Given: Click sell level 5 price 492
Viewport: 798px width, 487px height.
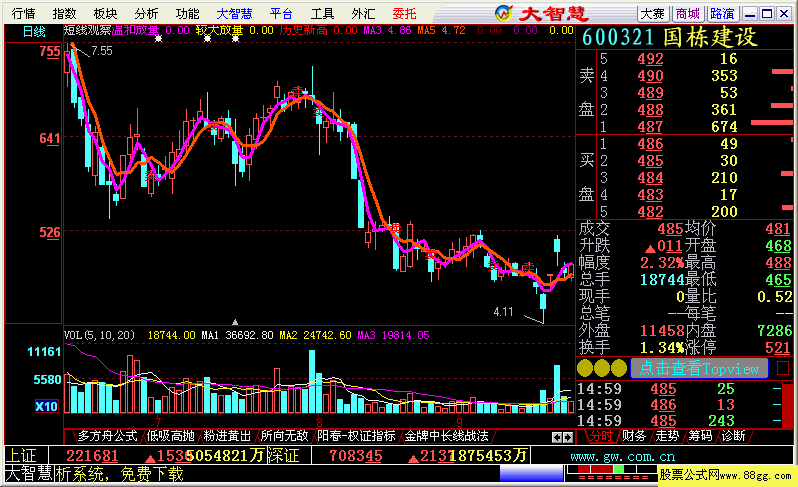Looking at the screenshot, I should point(650,59).
